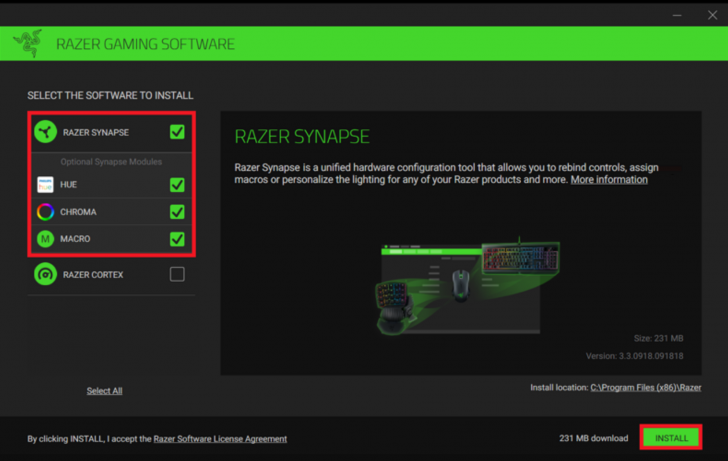
Task: Click the green INSTALL button
Action: click(671, 438)
